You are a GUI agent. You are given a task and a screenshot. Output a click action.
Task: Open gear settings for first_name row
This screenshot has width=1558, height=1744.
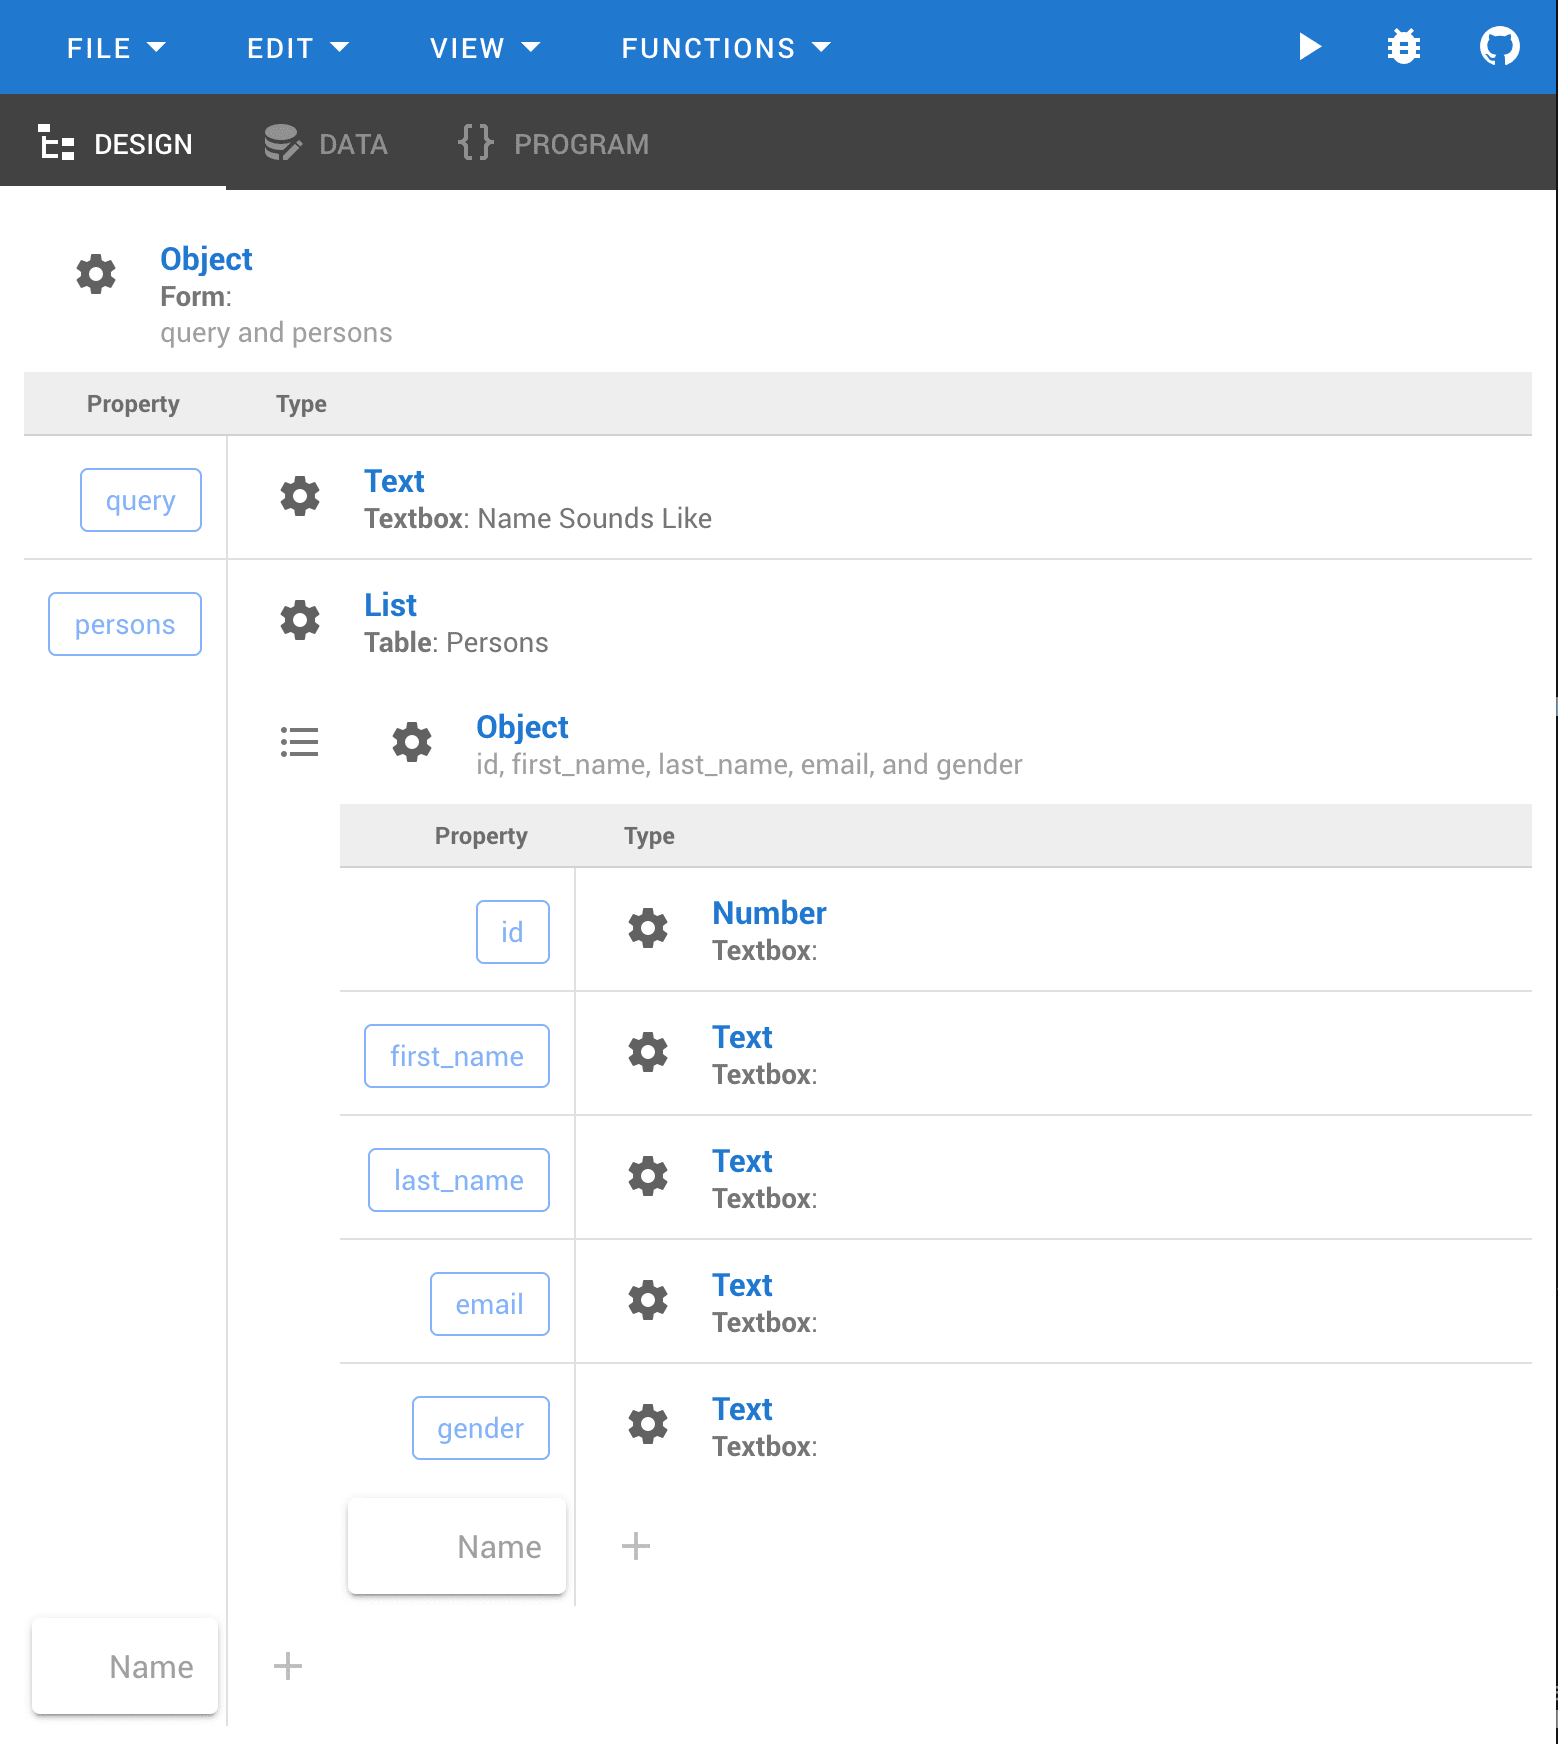(648, 1052)
